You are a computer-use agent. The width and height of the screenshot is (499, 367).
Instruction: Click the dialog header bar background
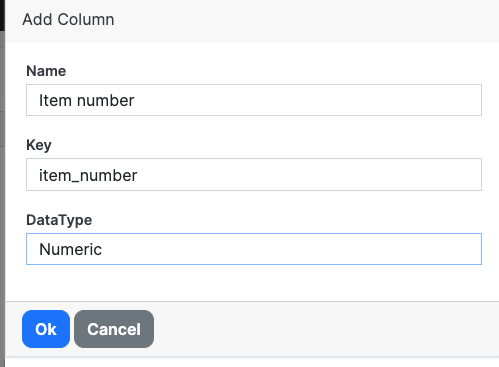[300, 20]
